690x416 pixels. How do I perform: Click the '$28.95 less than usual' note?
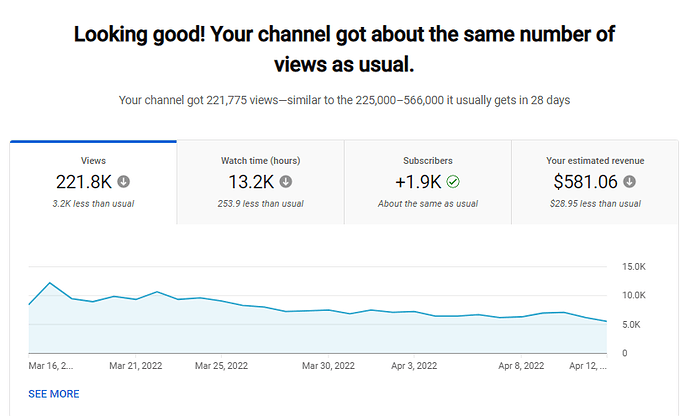(x=595, y=204)
